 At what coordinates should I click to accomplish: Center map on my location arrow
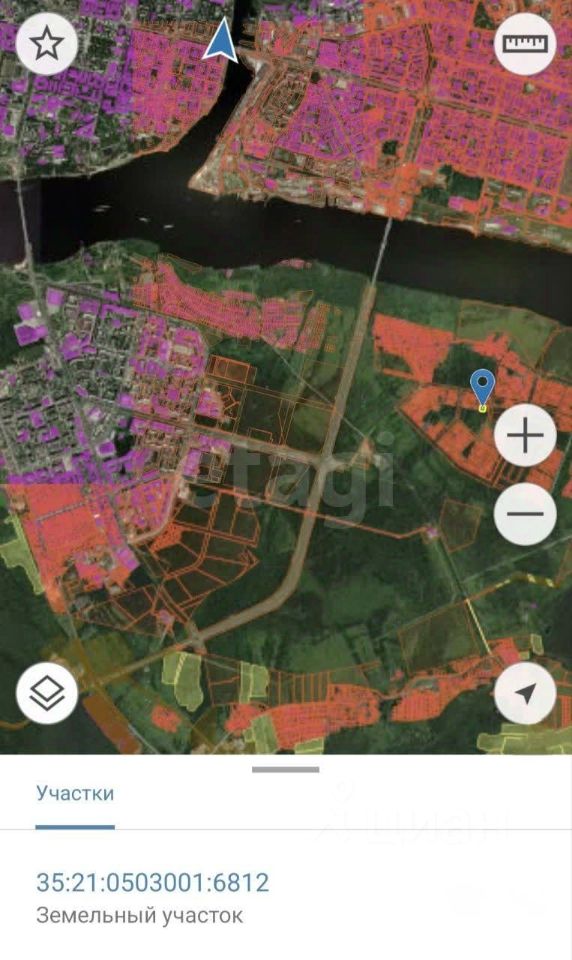[525, 693]
